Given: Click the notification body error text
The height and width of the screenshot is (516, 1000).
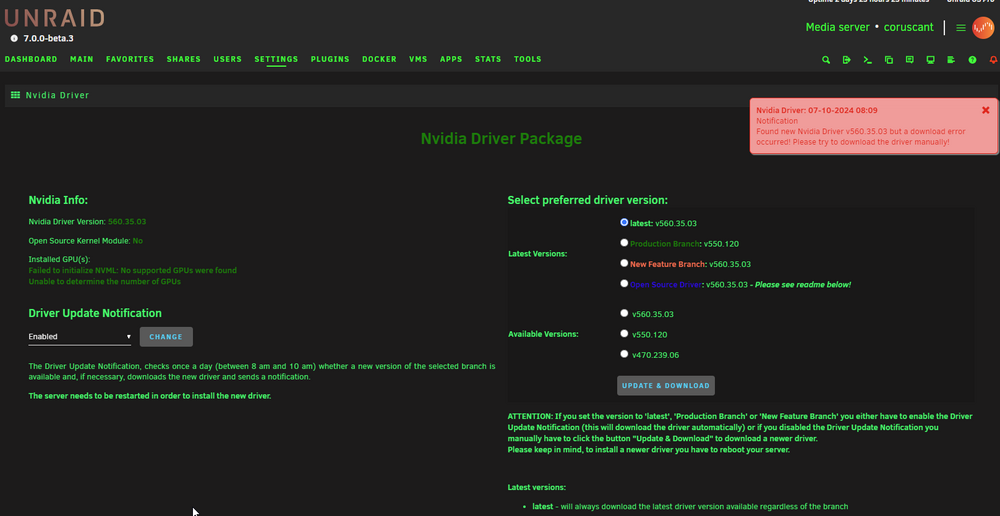Looking at the screenshot, I should [861, 136].
